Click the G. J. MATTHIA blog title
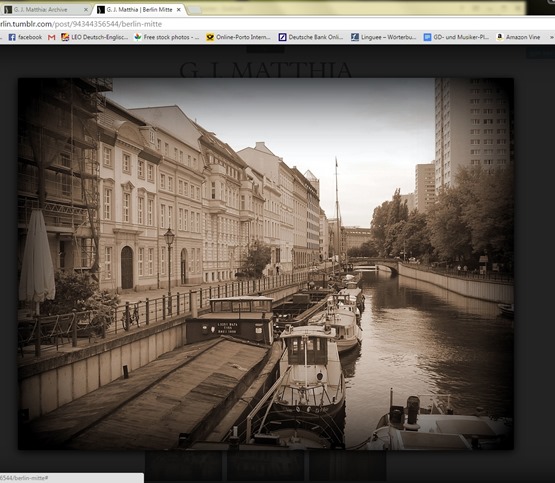The width and height of the screenshot is (555, 483). [x=265, y=70]
